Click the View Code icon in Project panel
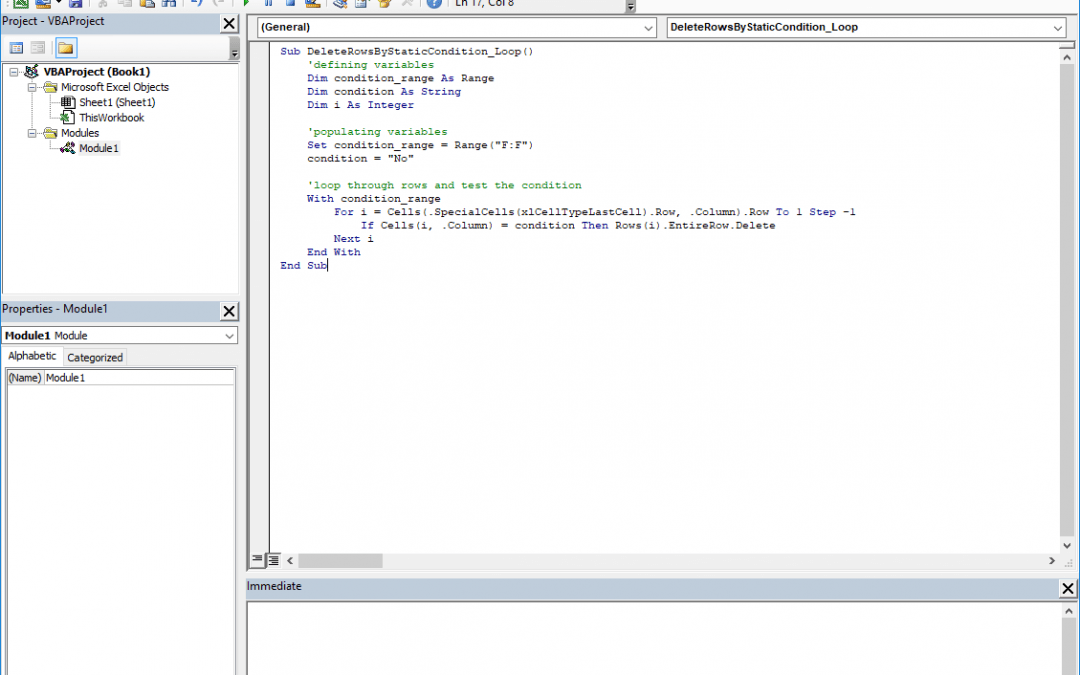1080x675 pixels. (x=16, y=48)
